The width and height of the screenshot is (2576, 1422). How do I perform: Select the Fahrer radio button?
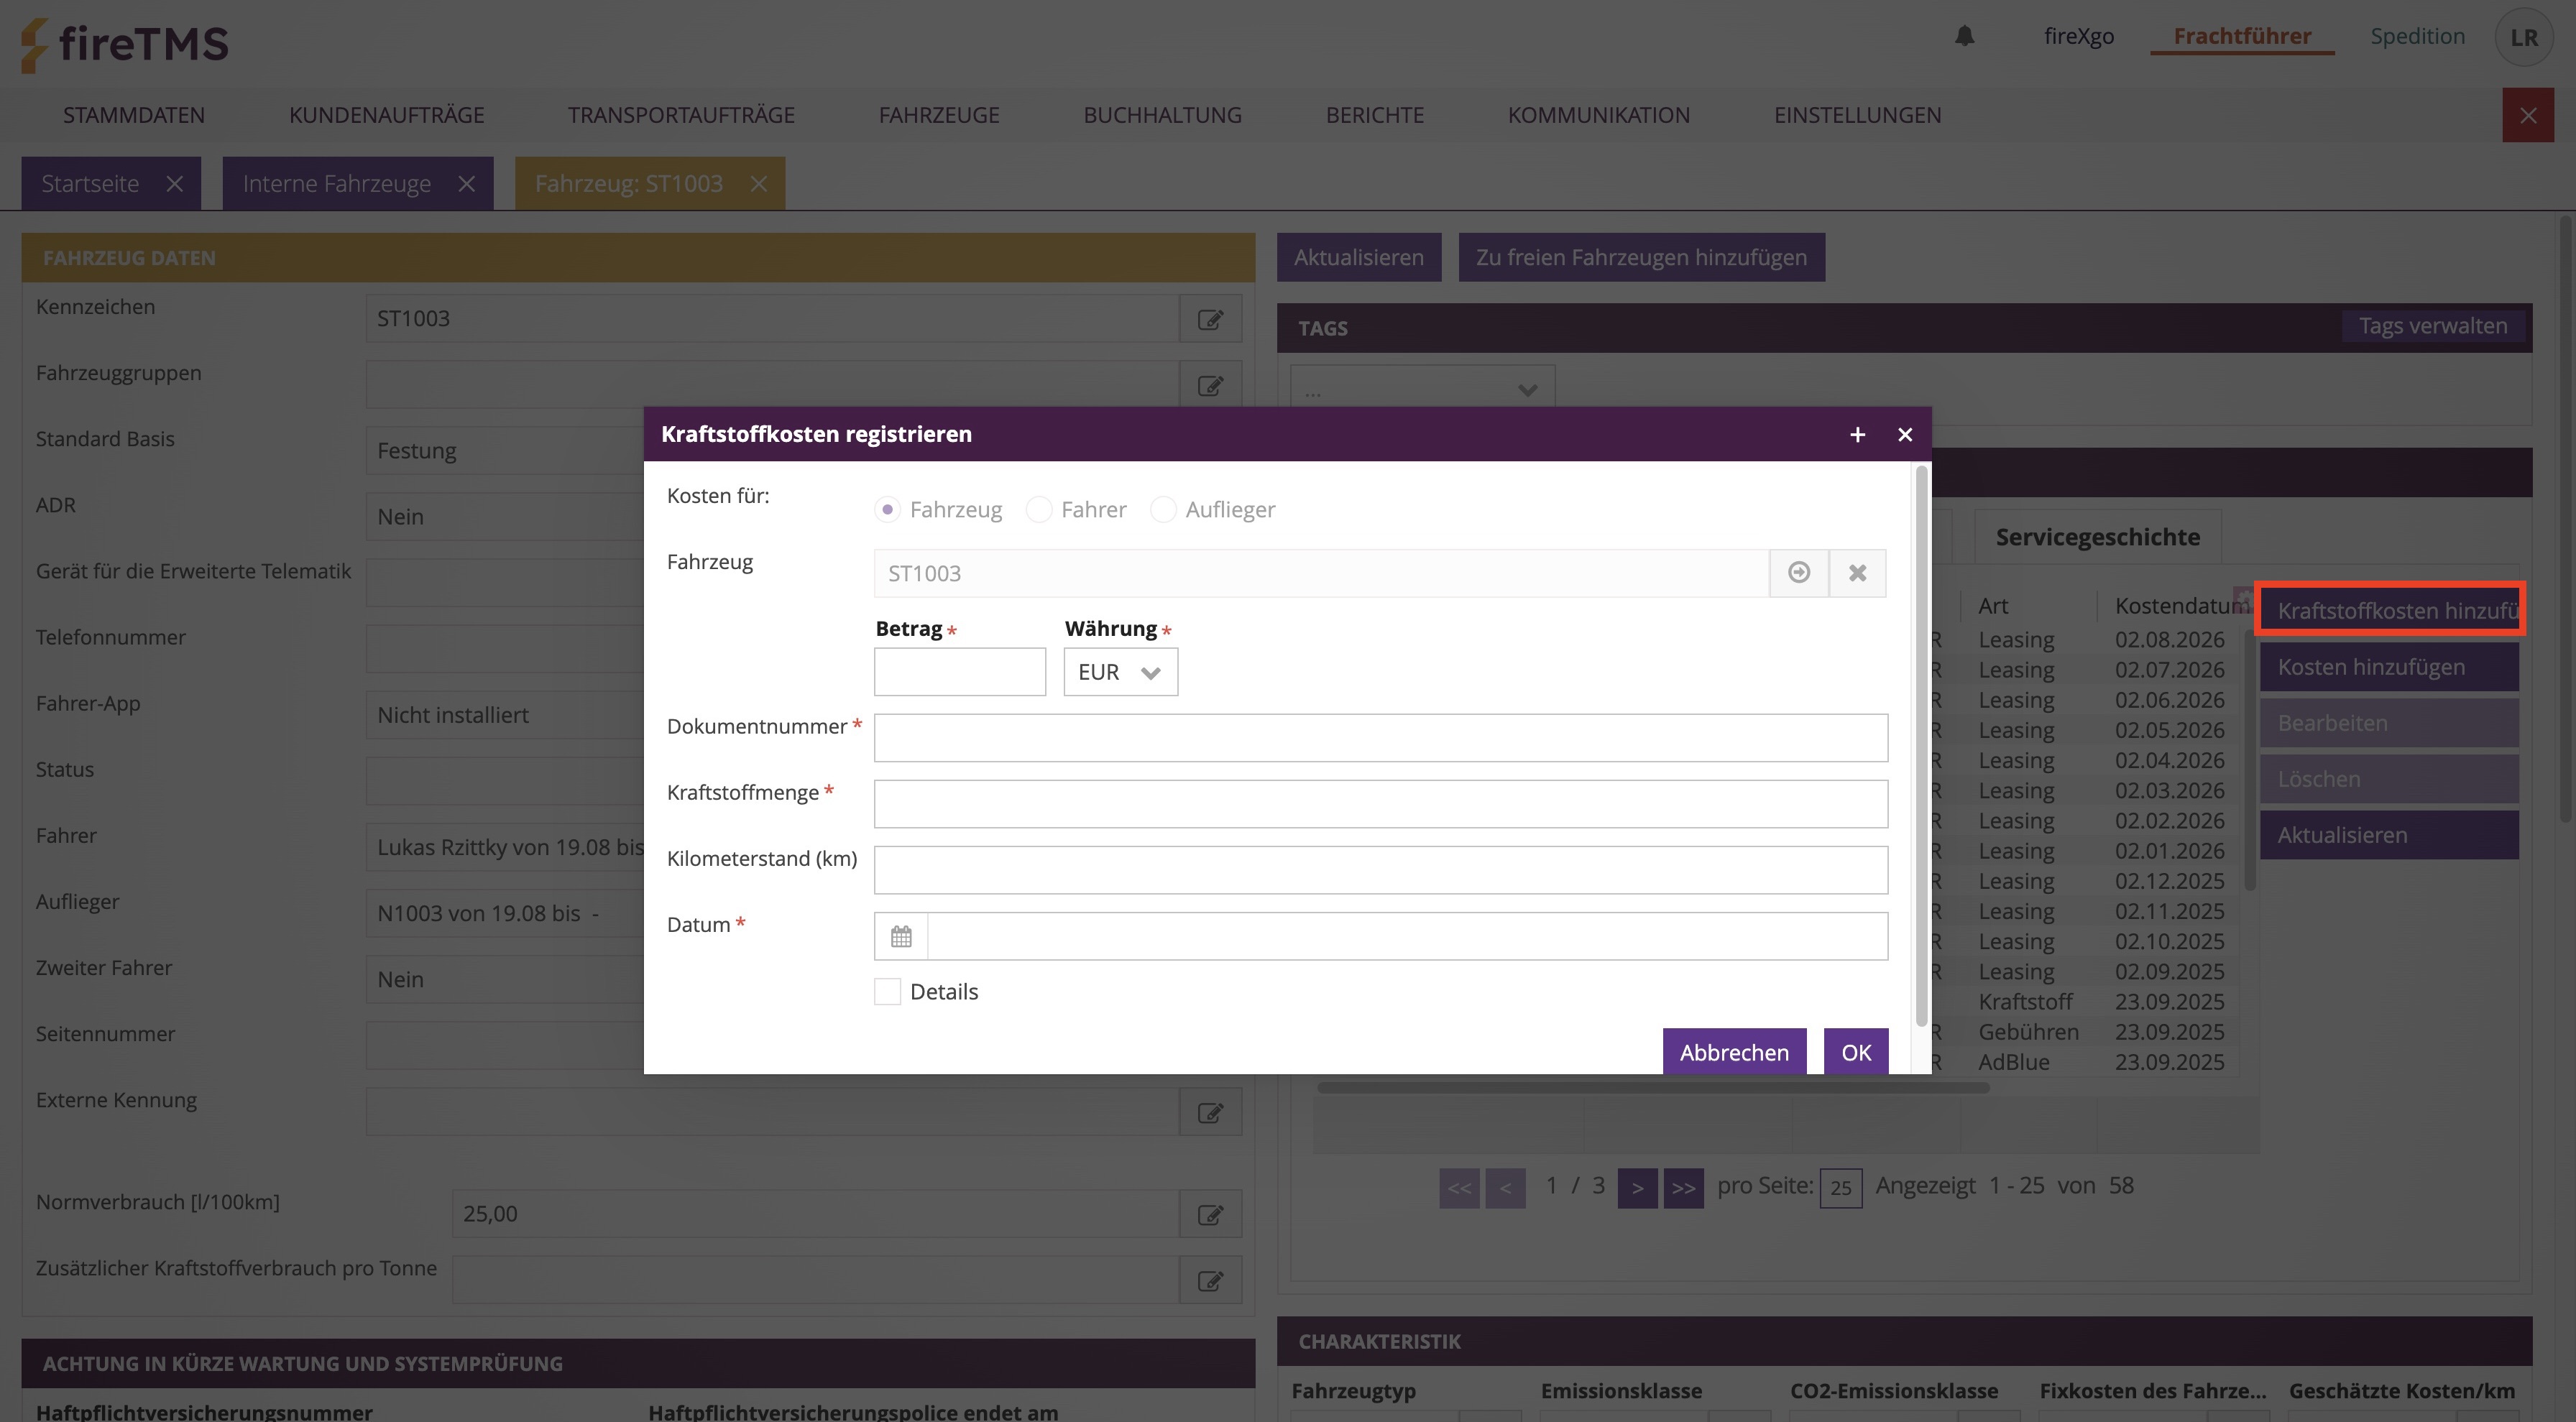pyautogui.click(x=1039, y=510)
